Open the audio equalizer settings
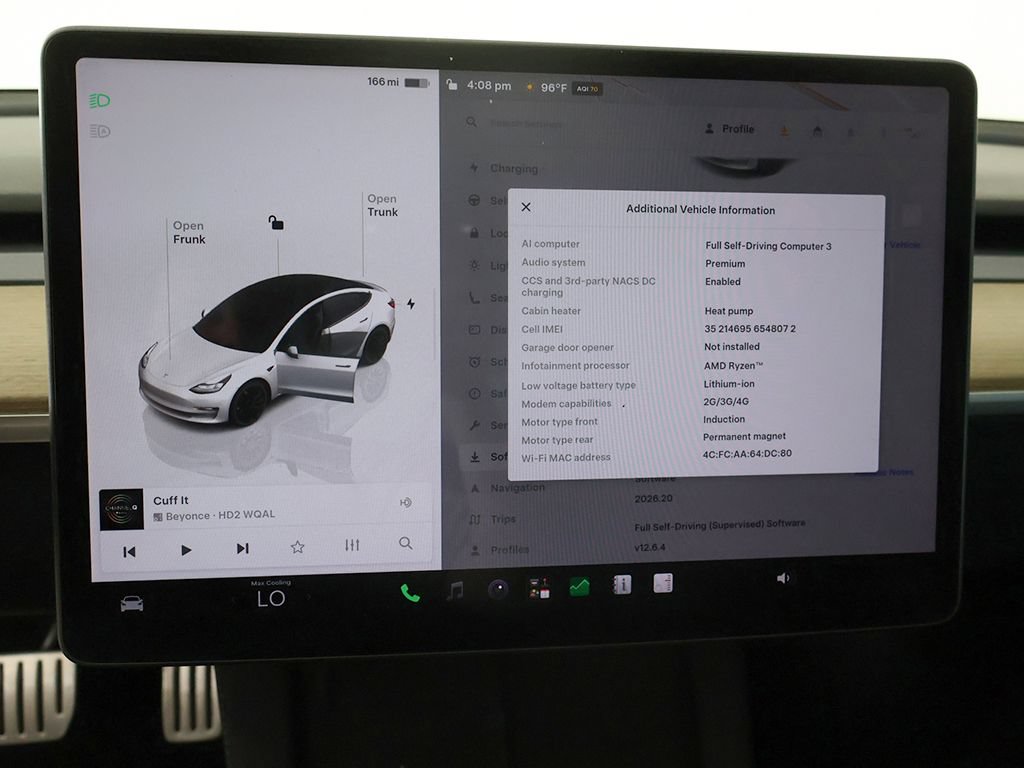Screen dimensions: 1024x768 point(352,545)
